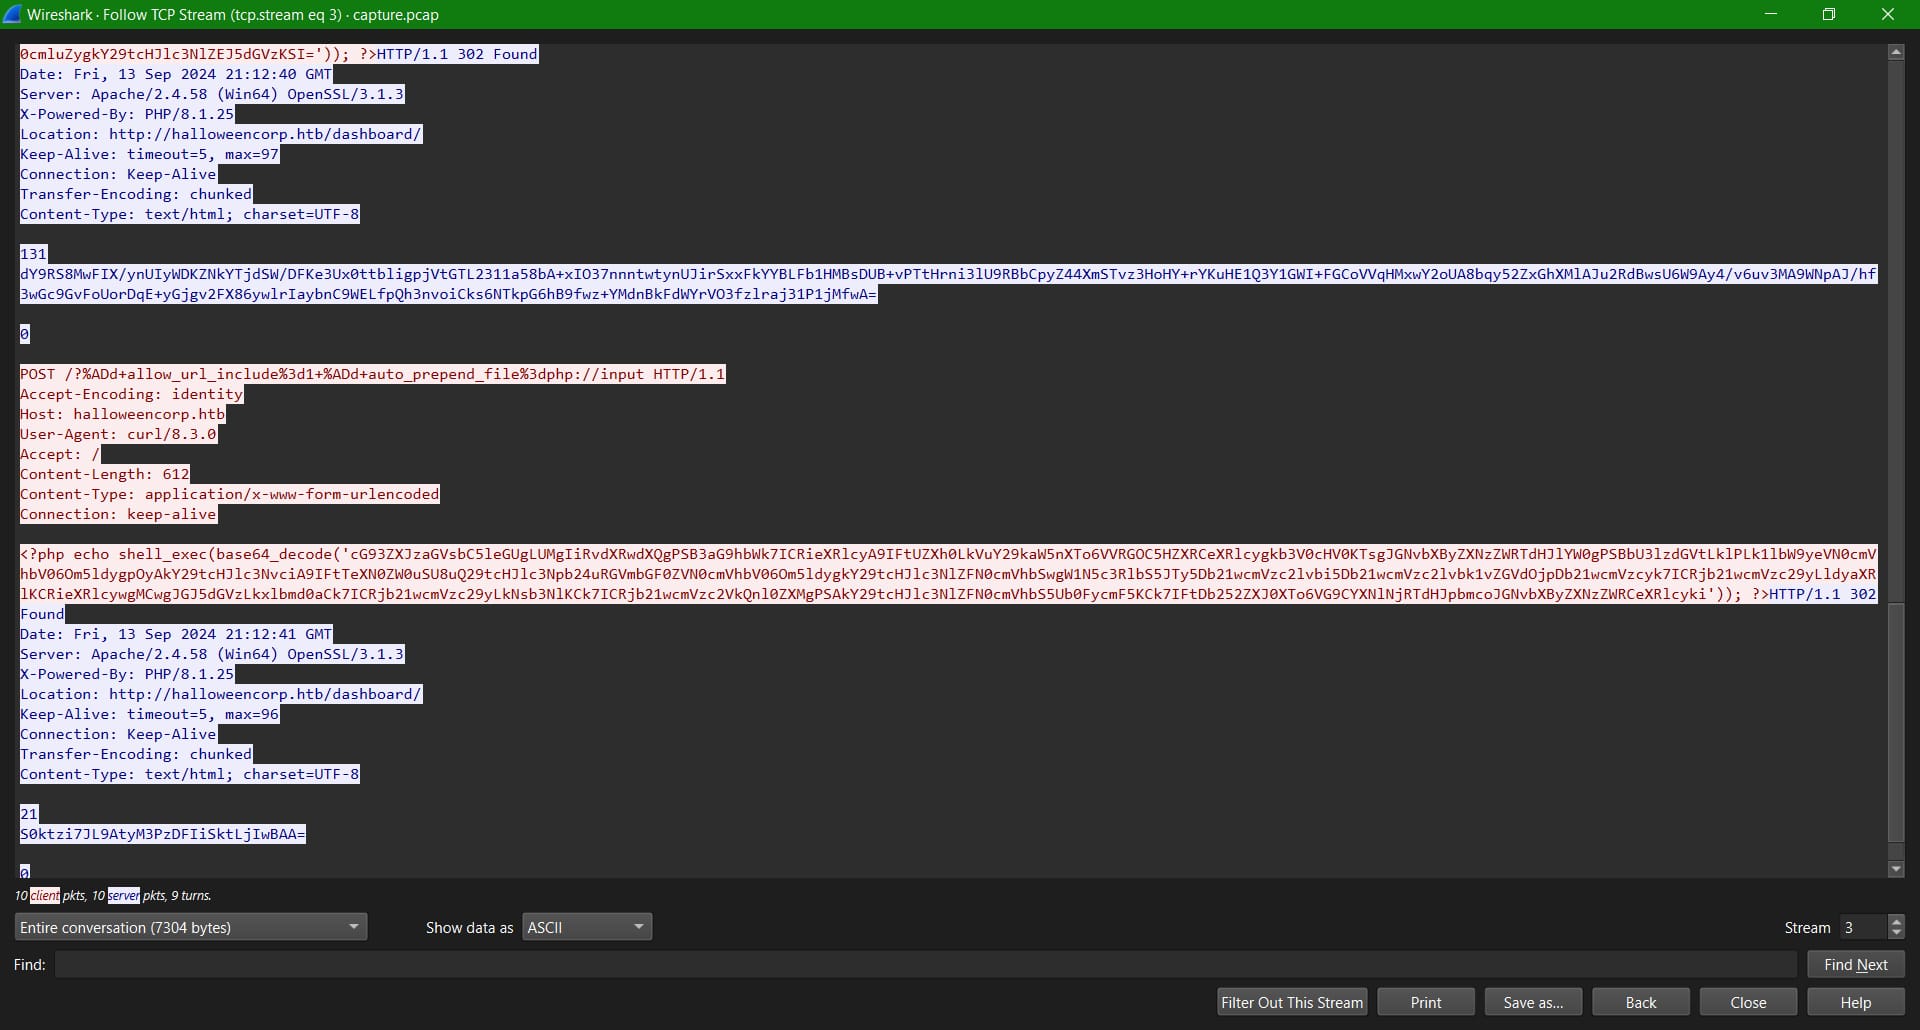
Task: Click the 'S0ktzi7JL9AtyM3PzDFIiSktLjIwBAA=' response line
Action: [x=163, y=834]
